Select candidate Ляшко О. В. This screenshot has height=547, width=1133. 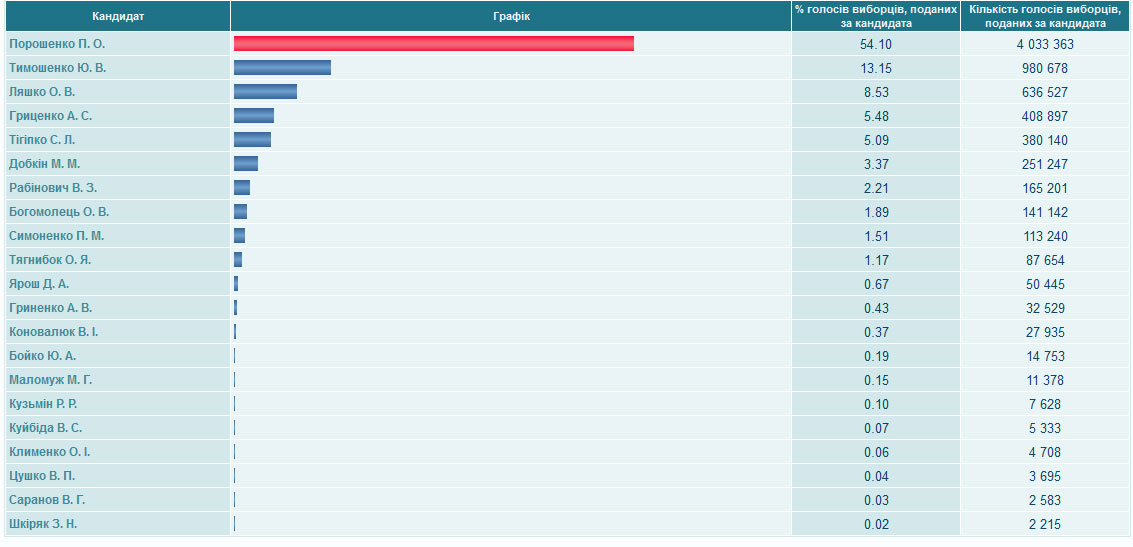coord(42,92)
